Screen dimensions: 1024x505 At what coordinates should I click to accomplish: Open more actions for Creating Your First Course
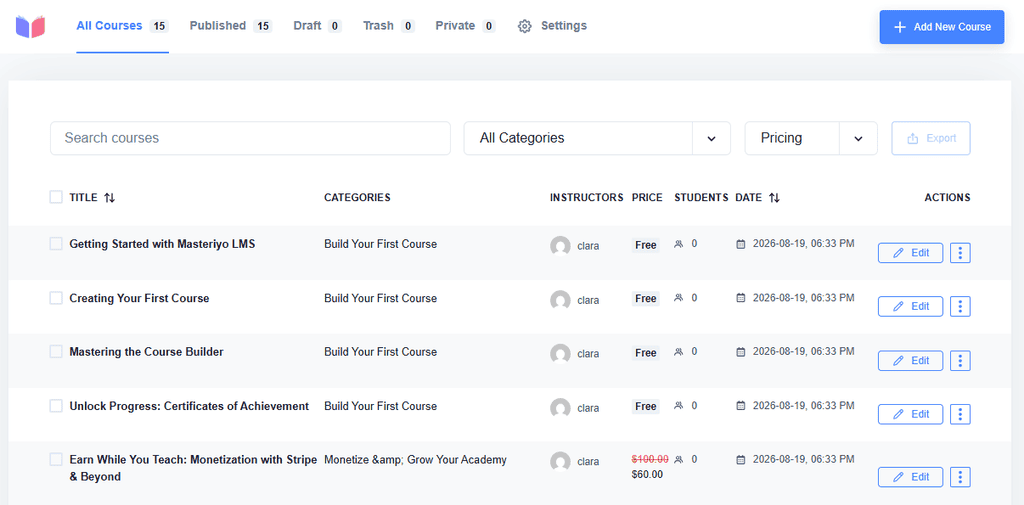coord(960,306)
